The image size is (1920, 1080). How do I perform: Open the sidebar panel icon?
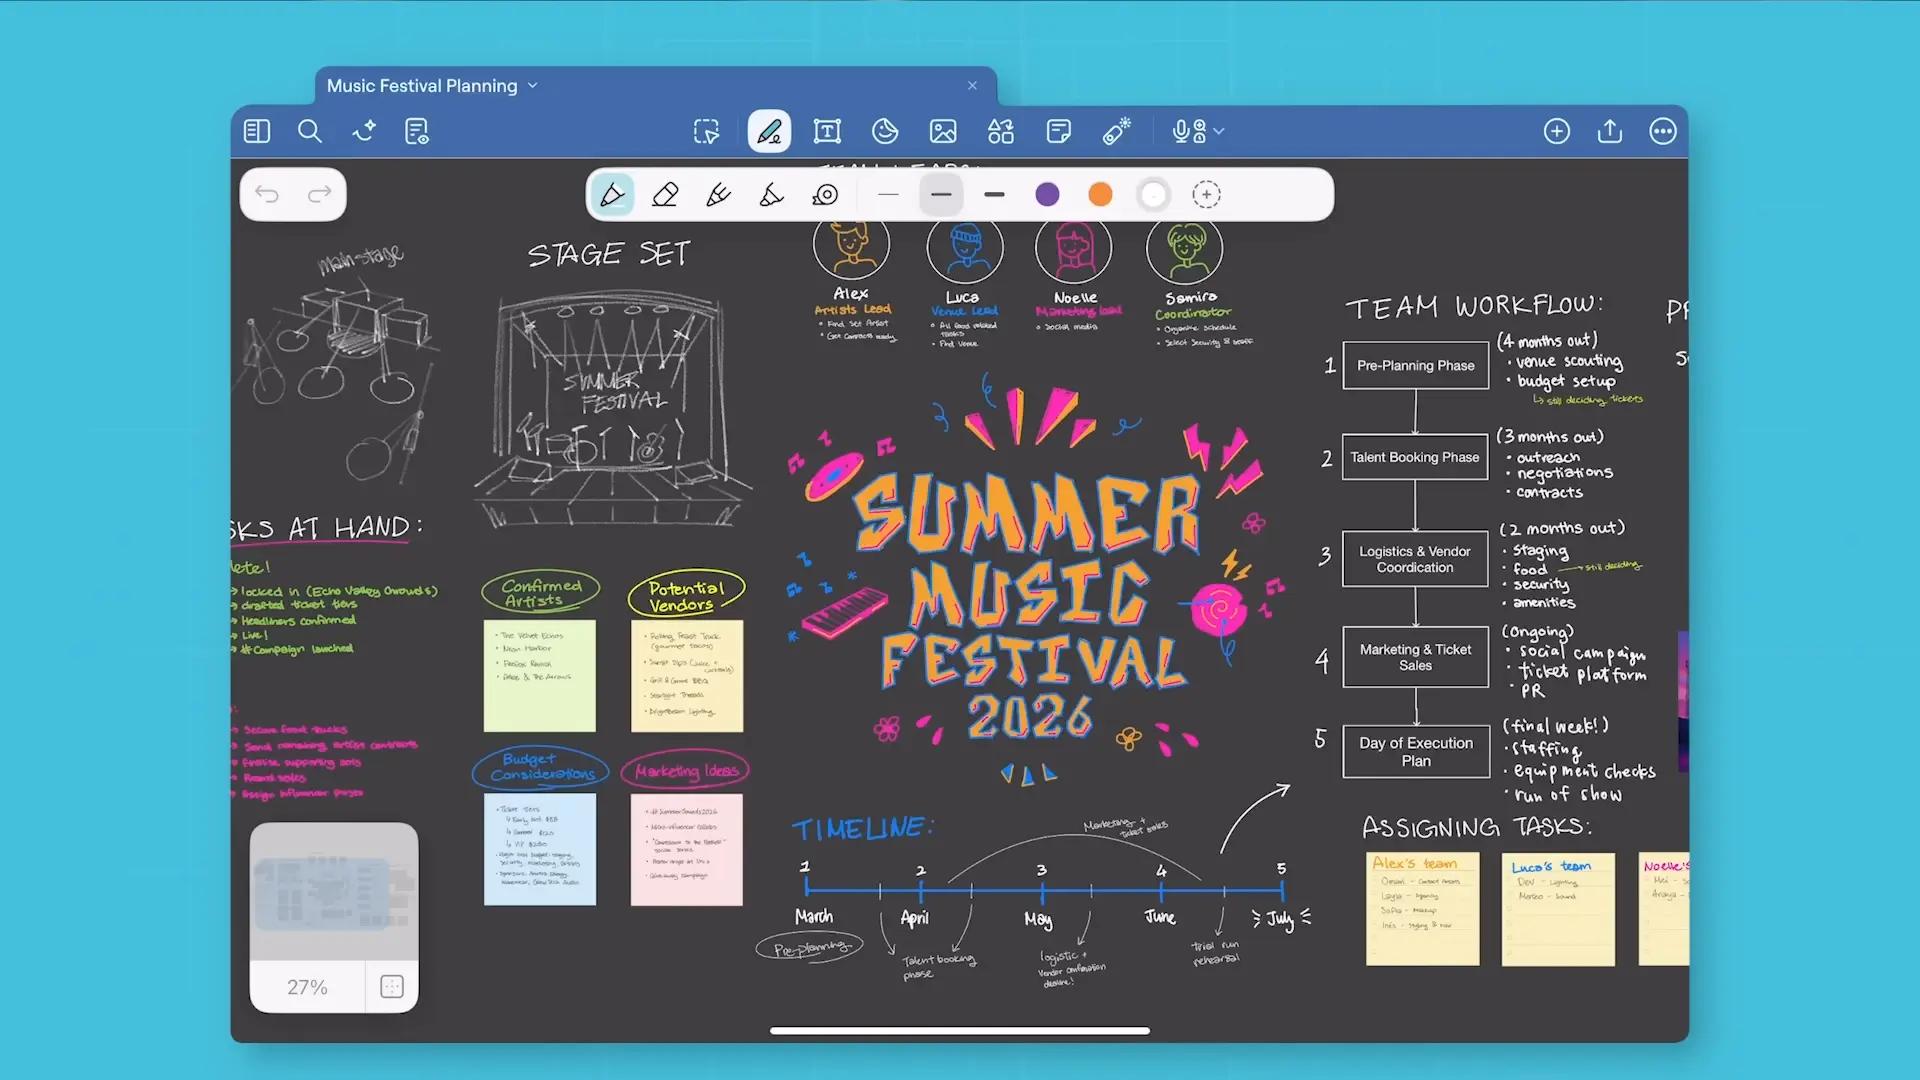click(x=257, y=131)
